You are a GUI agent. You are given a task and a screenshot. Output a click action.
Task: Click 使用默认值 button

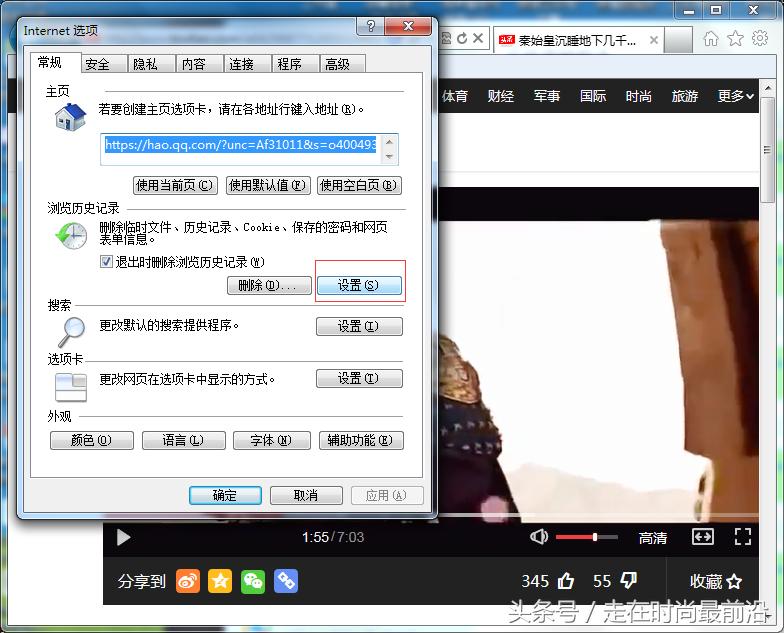click(268, 186)
